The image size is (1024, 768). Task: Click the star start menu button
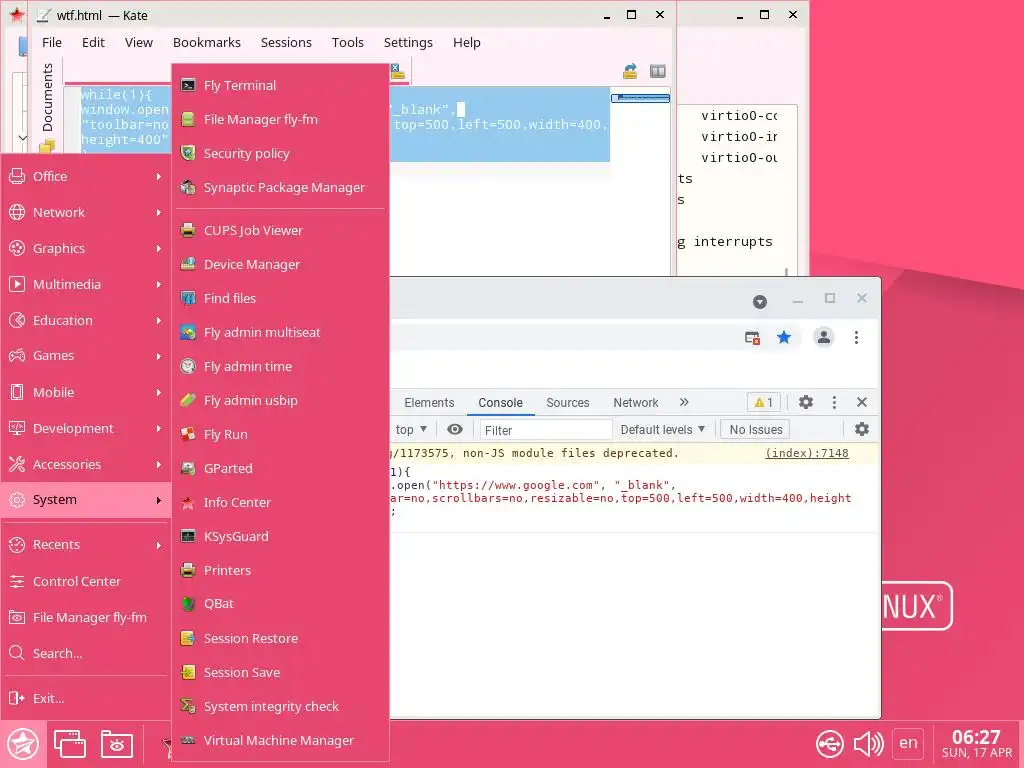23,743
